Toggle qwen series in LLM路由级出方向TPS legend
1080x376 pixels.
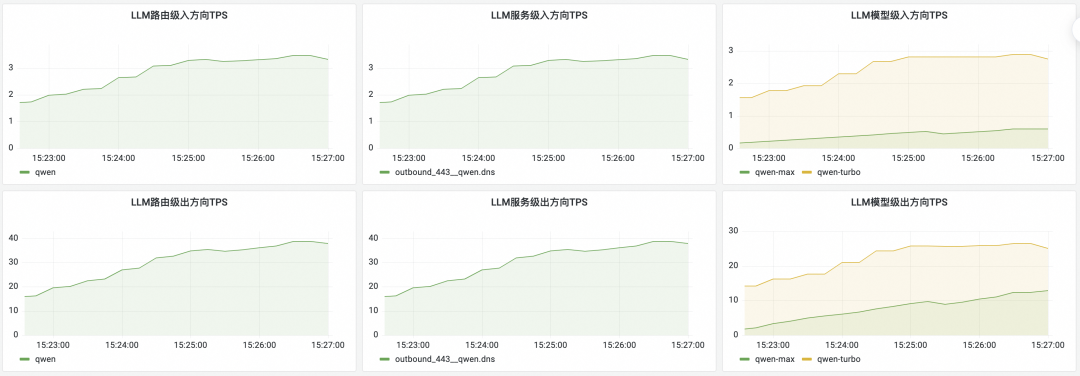(45, 359)
